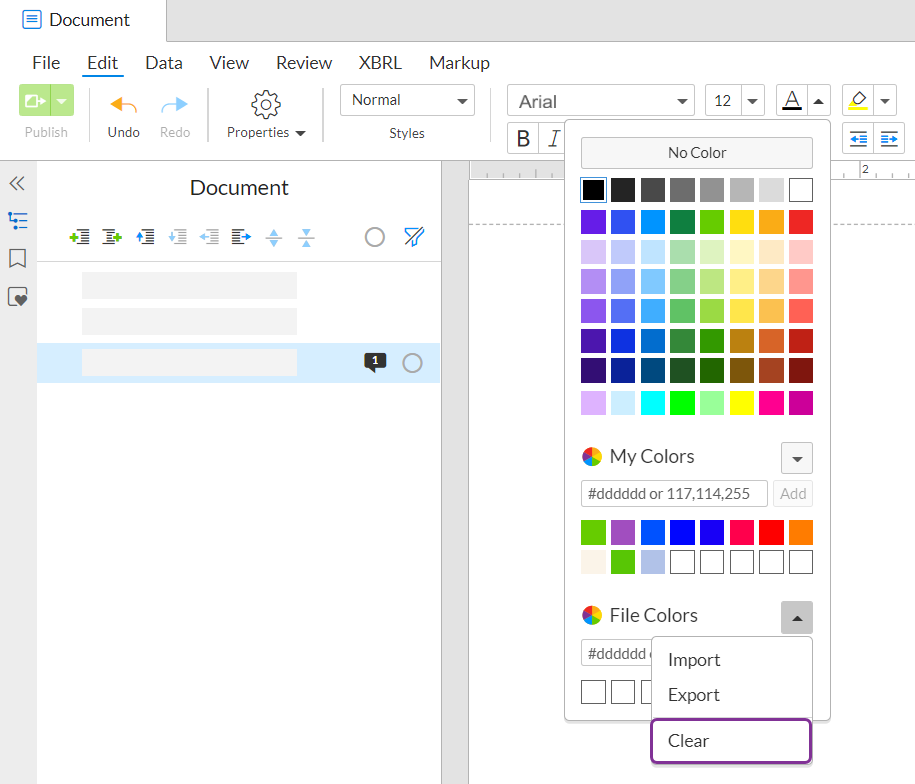
Task: Open the highlight color dropdown arrow
Action: click(885, 101)
